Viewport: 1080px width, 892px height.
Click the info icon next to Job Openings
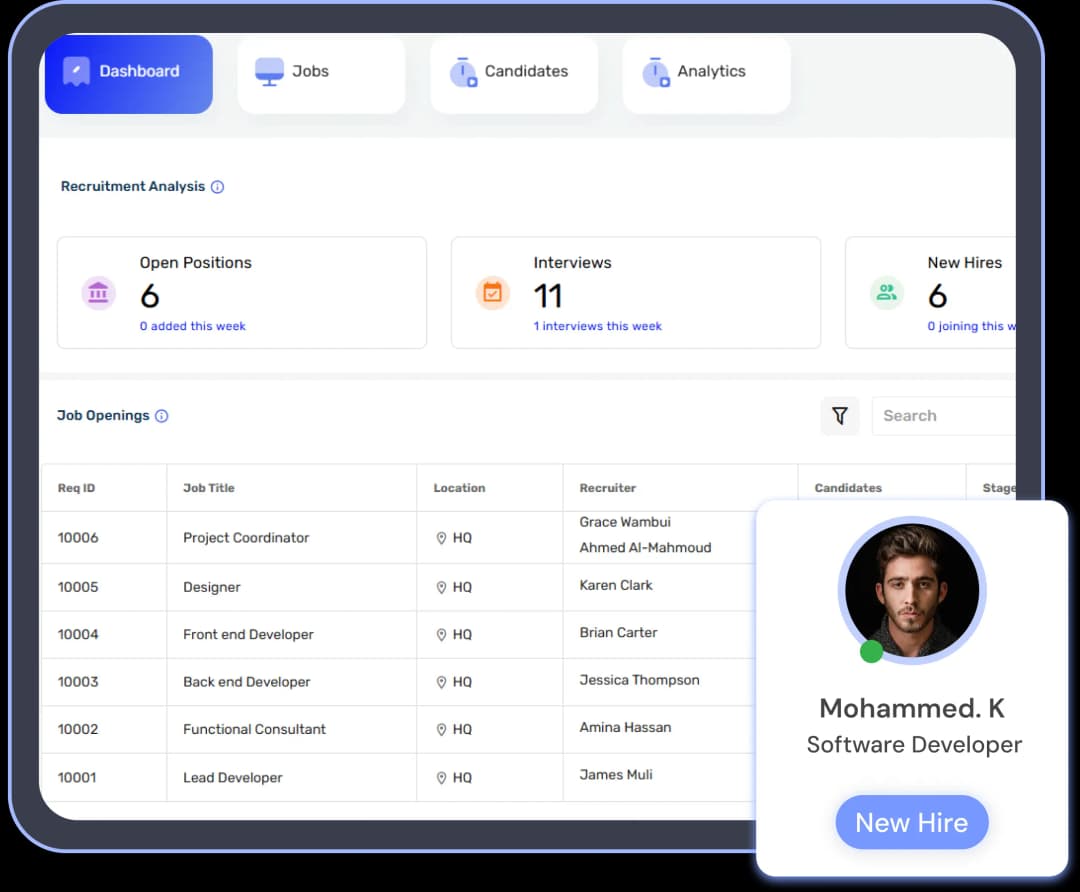[160, 416]
